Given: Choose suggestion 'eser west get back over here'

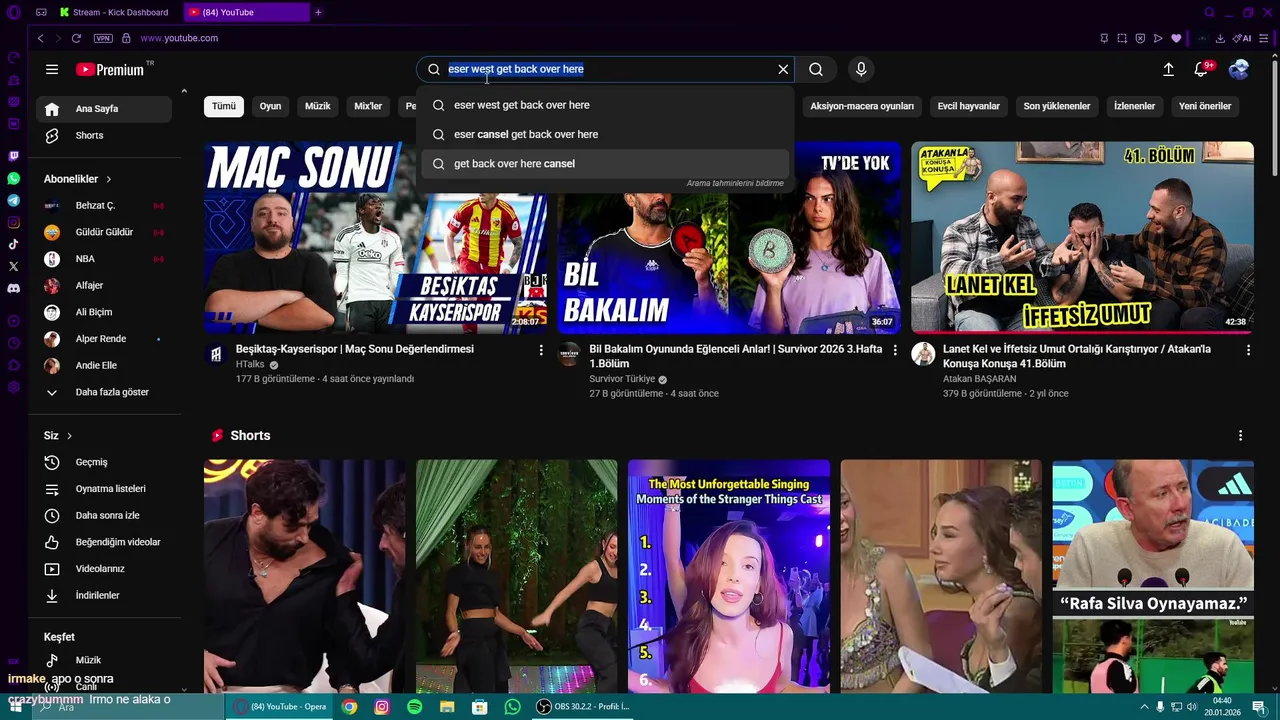Looking at the screenshot, I should pos(606,105).
